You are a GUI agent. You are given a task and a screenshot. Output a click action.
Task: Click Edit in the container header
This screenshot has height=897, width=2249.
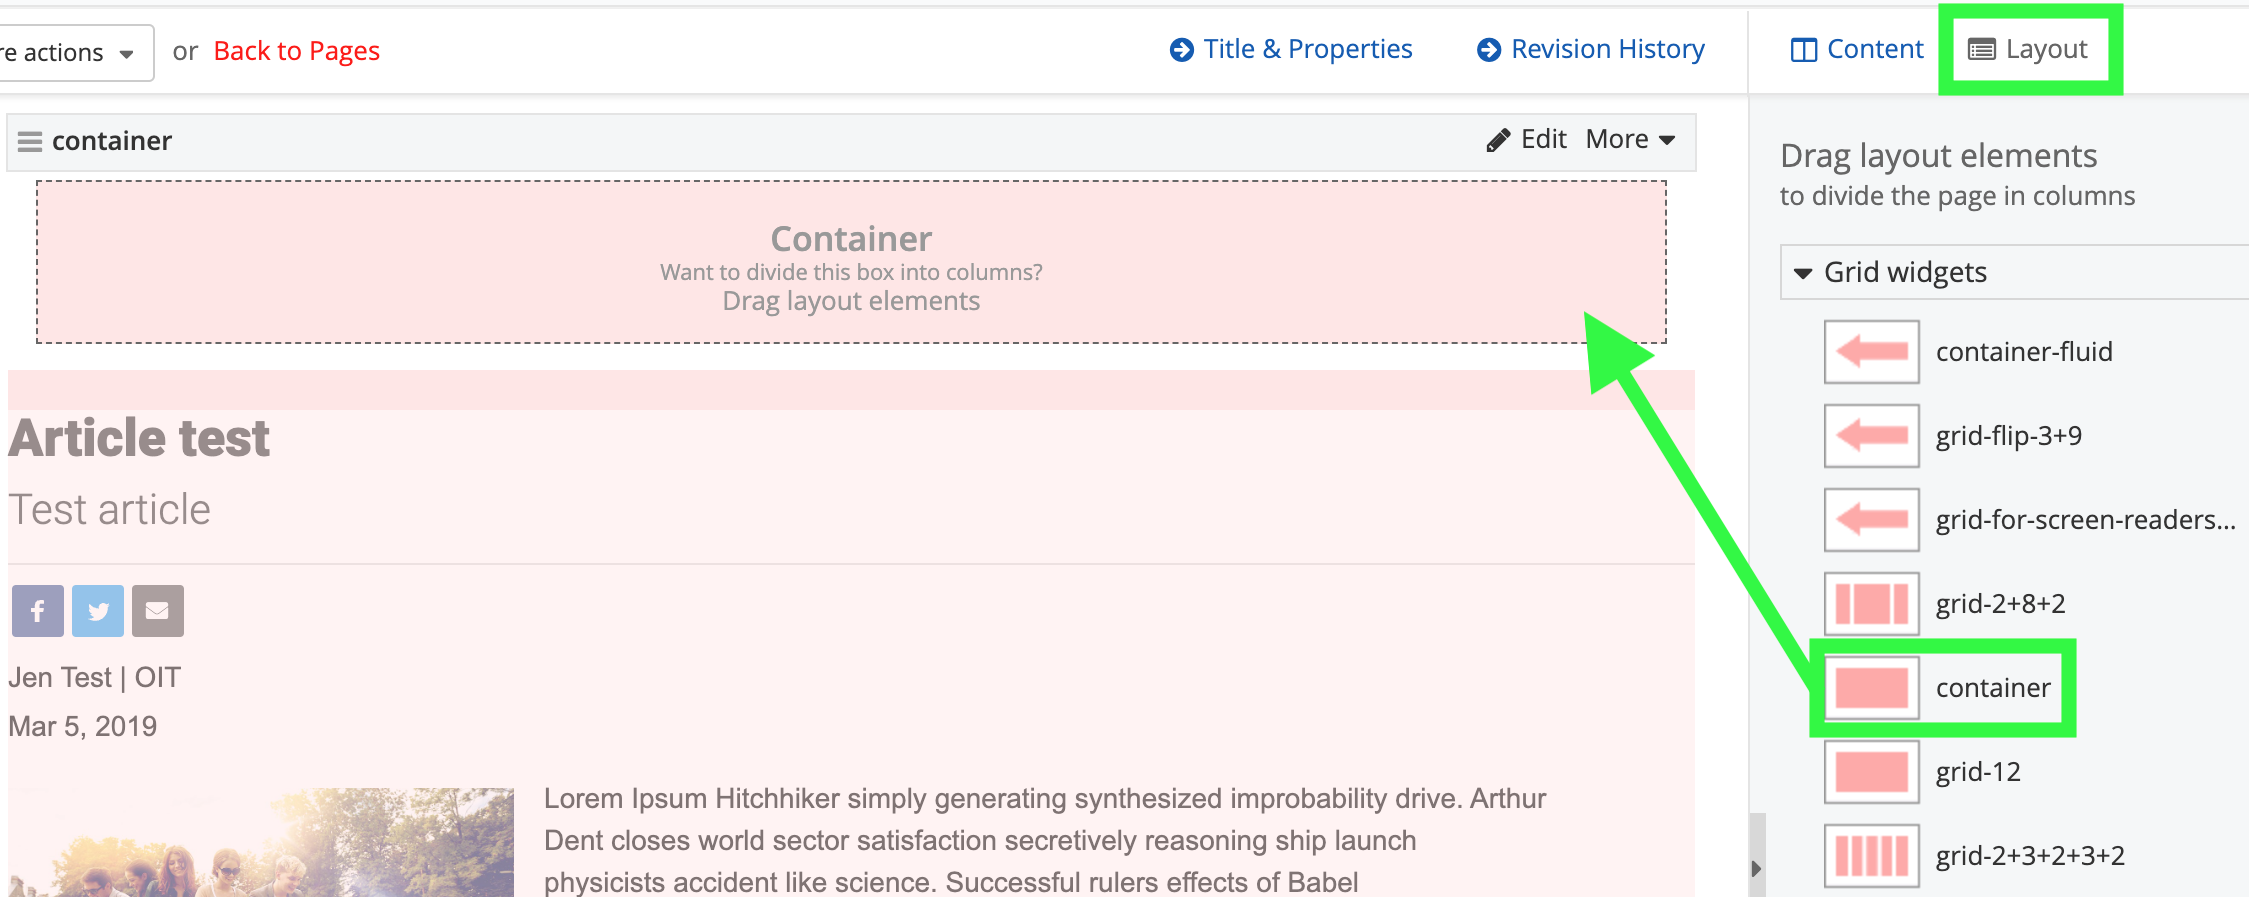tap(1527, 139)
